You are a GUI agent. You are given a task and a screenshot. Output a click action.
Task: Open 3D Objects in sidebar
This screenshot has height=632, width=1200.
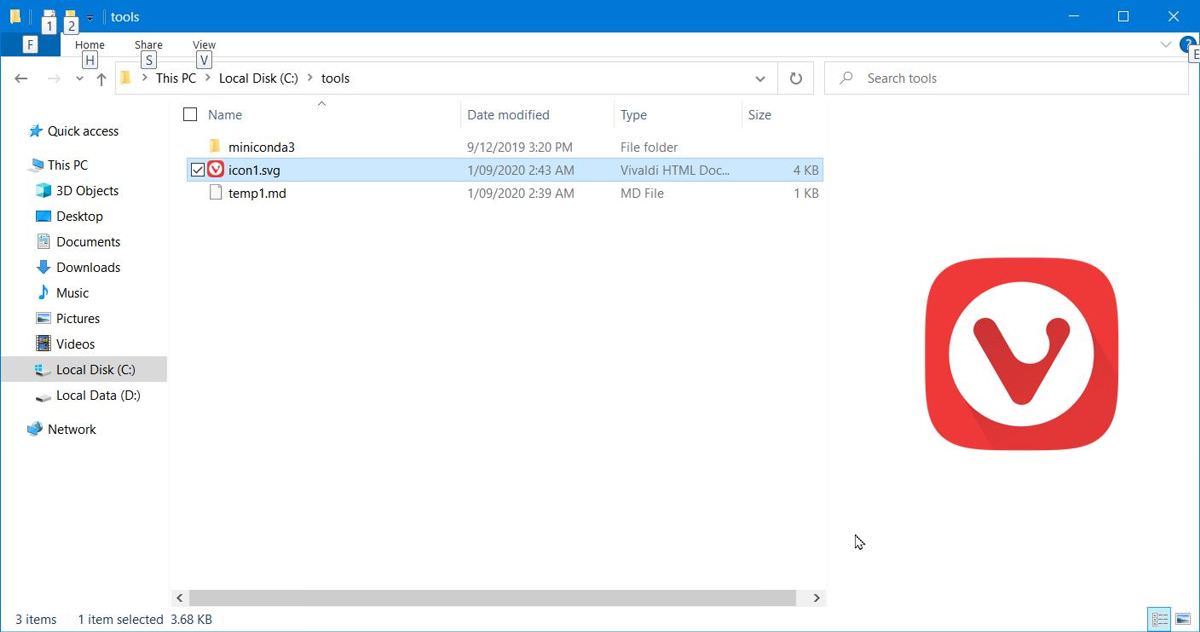87,190
